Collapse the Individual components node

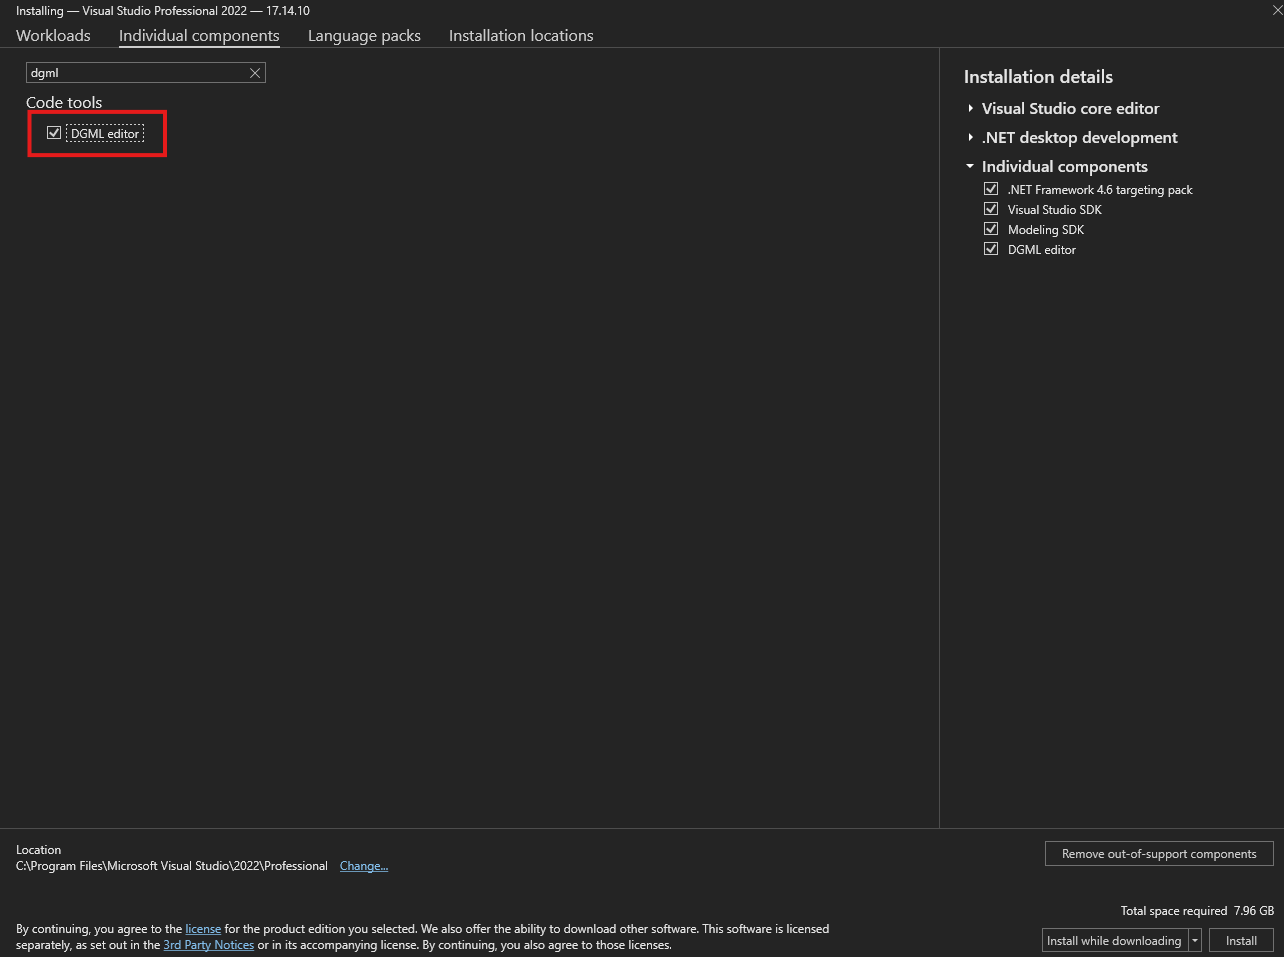(970, 166)
